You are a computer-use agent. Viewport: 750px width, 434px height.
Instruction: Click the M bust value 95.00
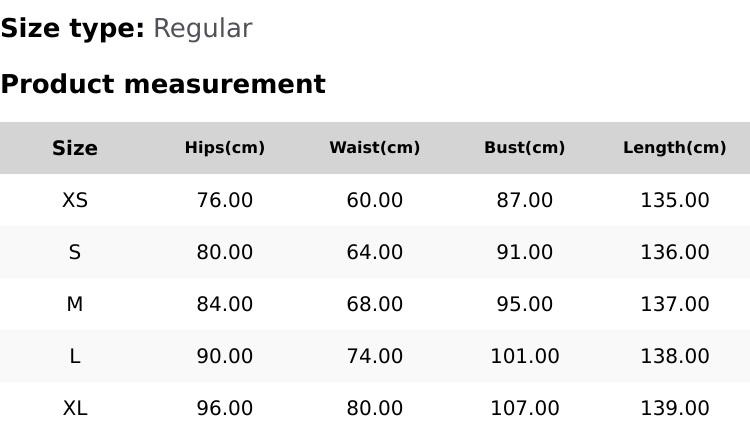click(525, 304)
